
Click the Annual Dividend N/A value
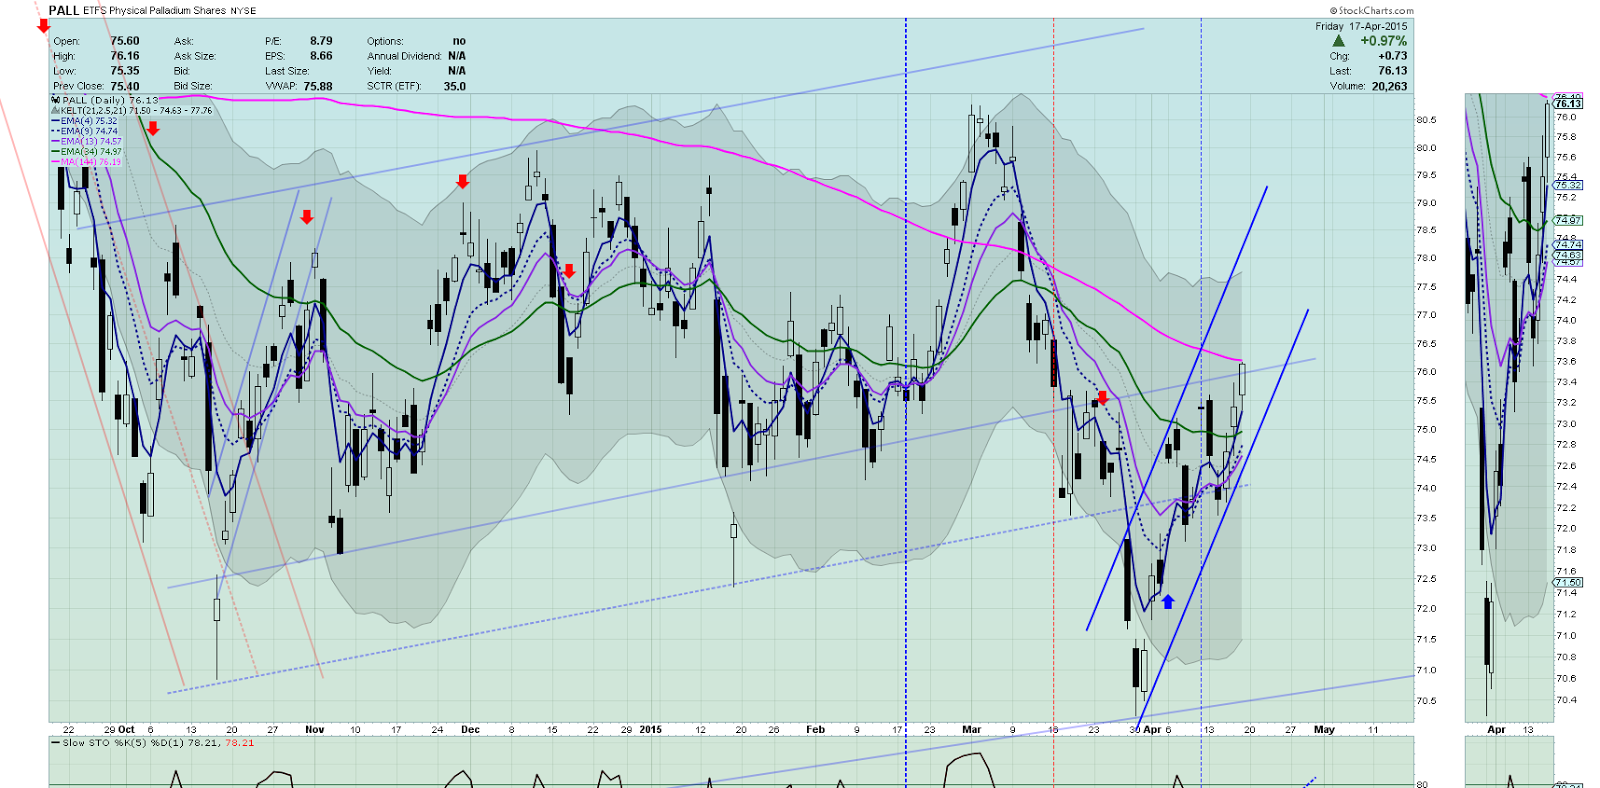[457, 56]
